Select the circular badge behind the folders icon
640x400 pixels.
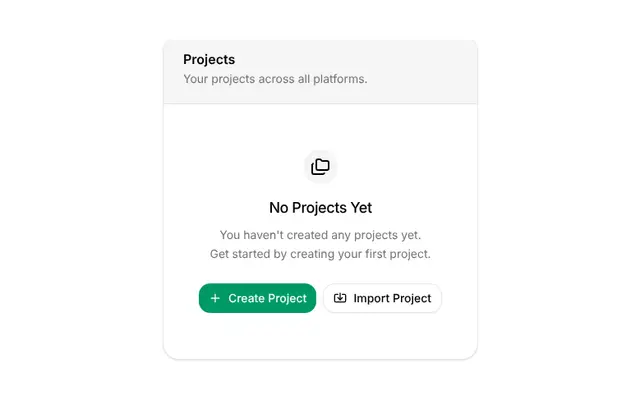tap(320, 167)
